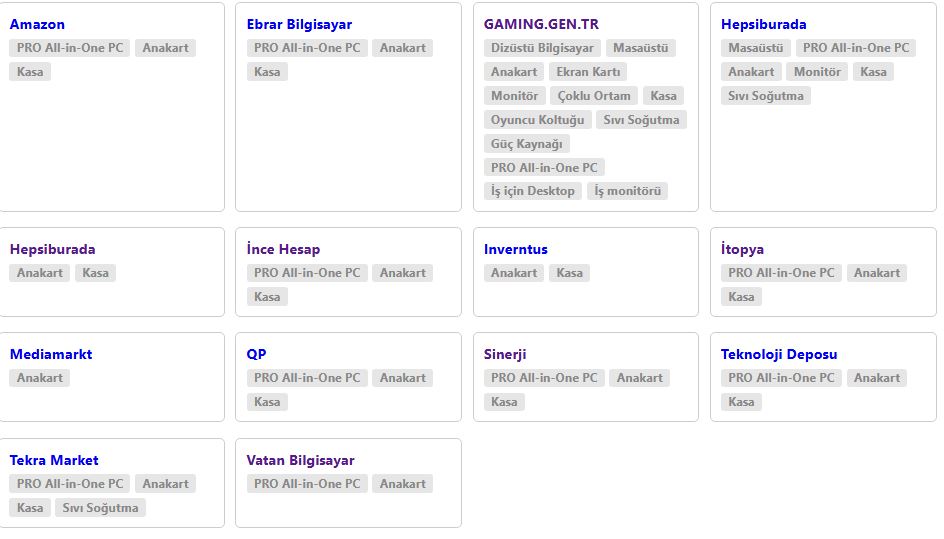This screenshot has width=944, height=539.
Task: Click Kasa tag in İnce Hesap card
Action: tap(267, 297)
